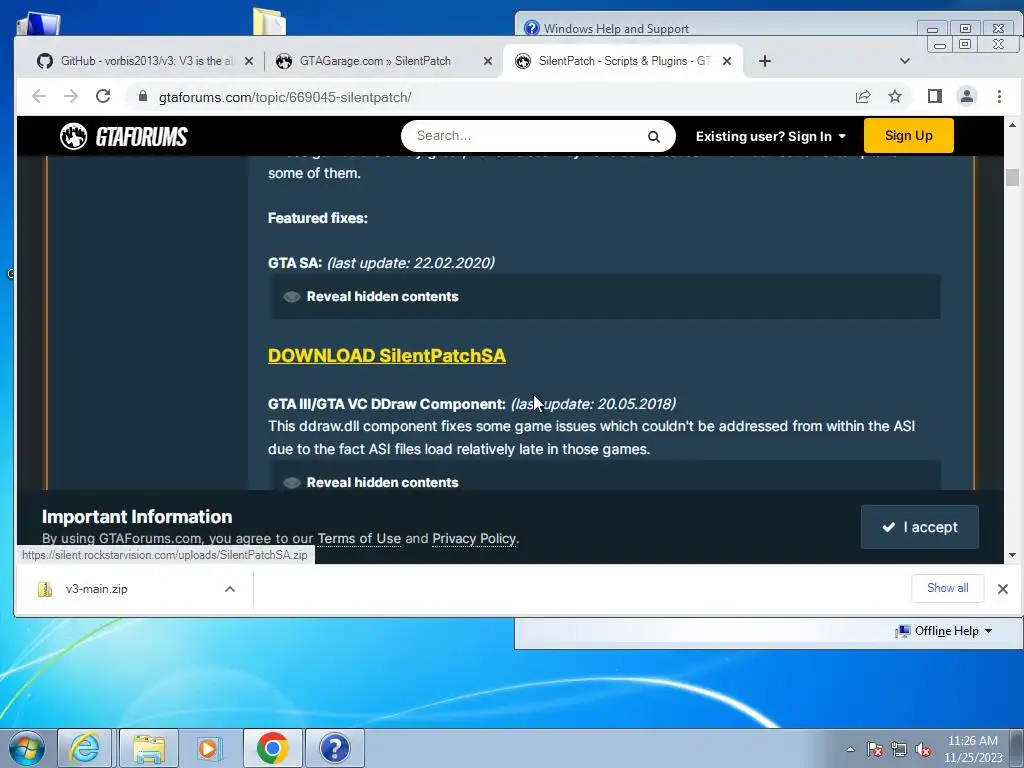The image size is (1024, 768).
Task: Open the desktop folder icon
Action: (x=269, y=21)
